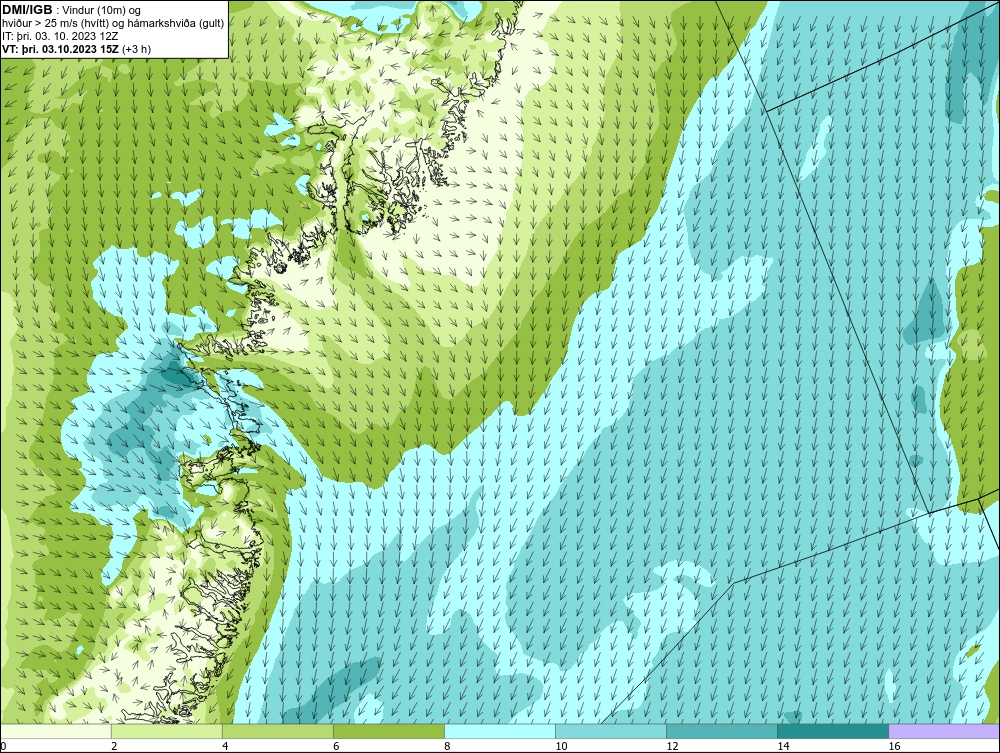Click the legend label '10'
This screenshot has width=1000, height=753.
pyautogui.click(x=561, y=746)
